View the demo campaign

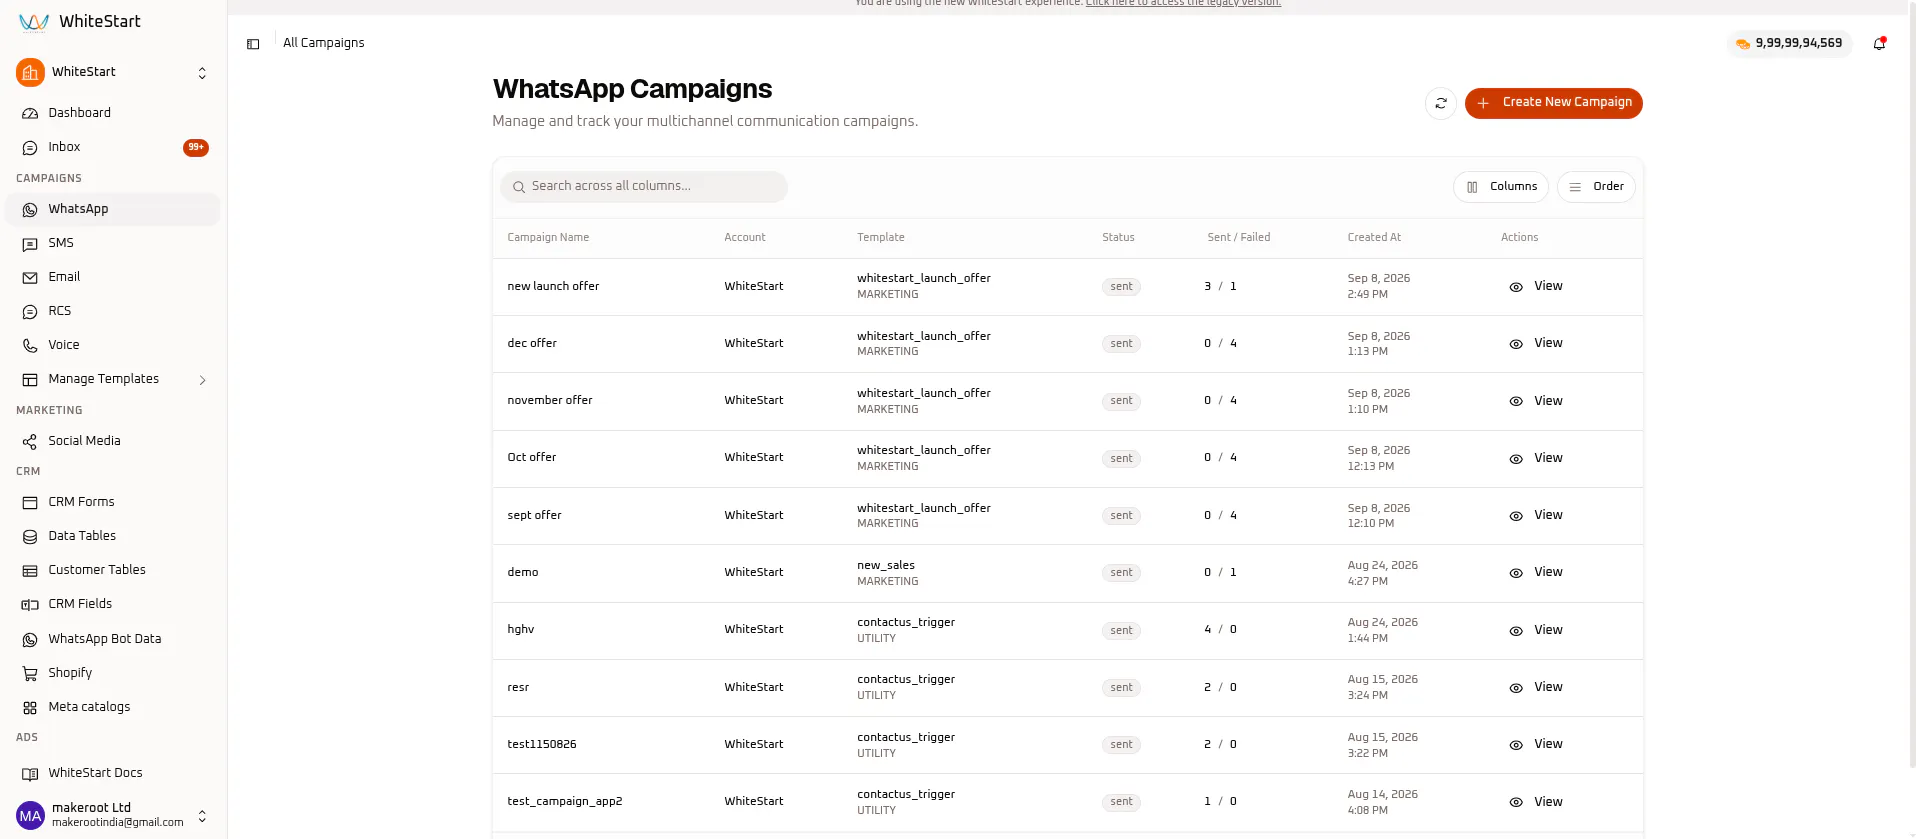(x=1536, y=573)
